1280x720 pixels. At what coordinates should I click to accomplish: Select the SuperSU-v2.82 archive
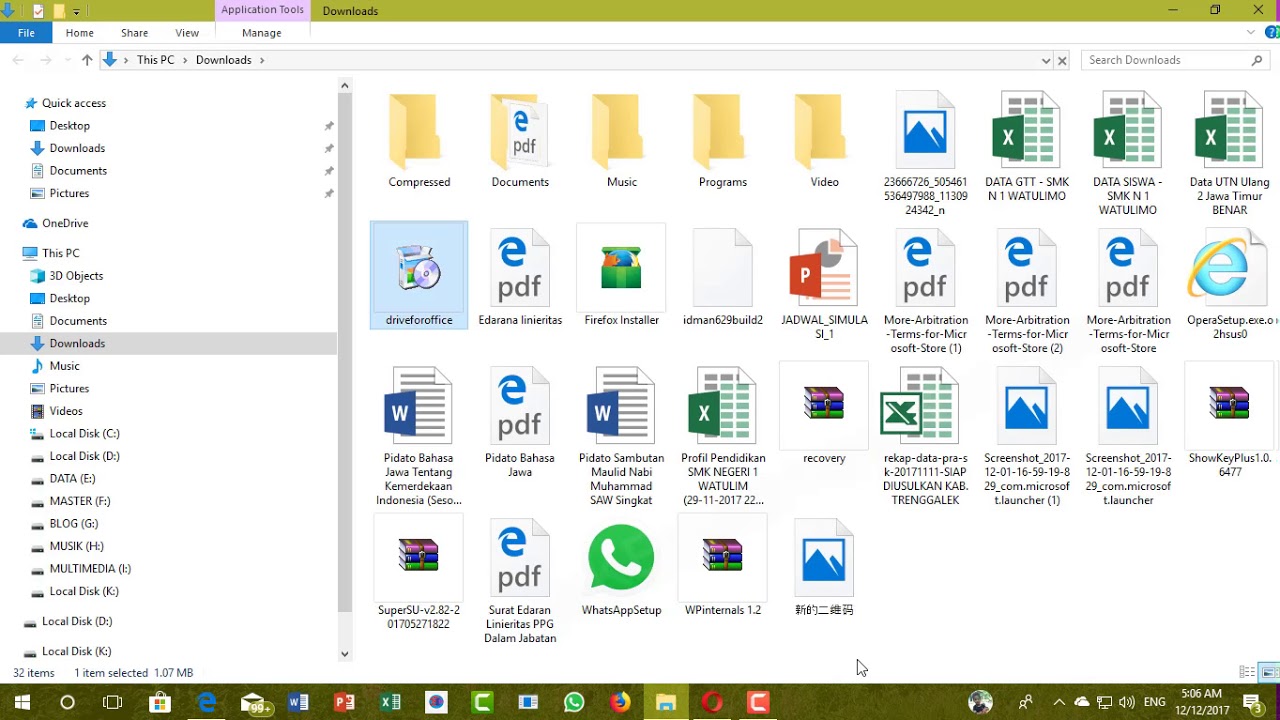[419, 574]
